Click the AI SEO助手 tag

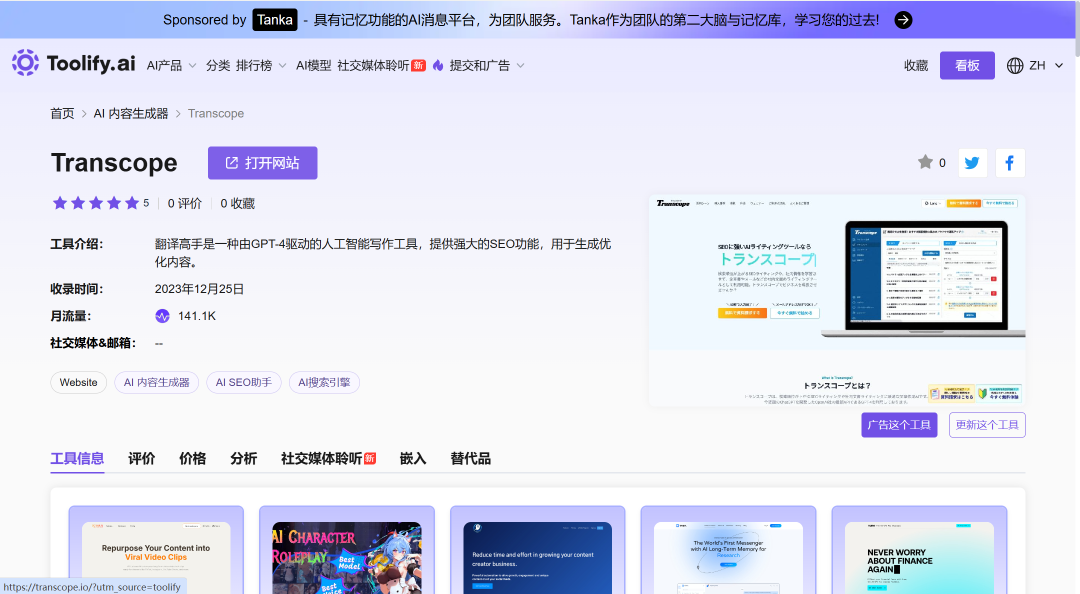point(244,382)
